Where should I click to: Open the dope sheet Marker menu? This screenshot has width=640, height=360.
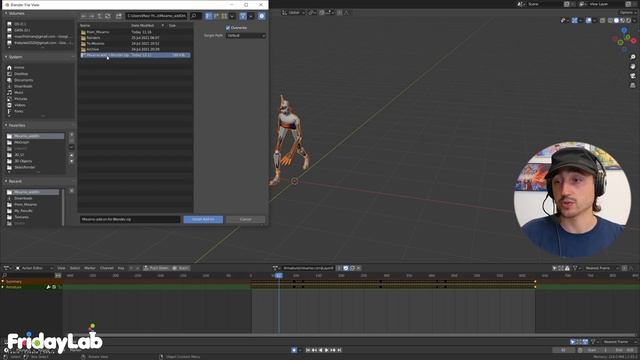90,268
